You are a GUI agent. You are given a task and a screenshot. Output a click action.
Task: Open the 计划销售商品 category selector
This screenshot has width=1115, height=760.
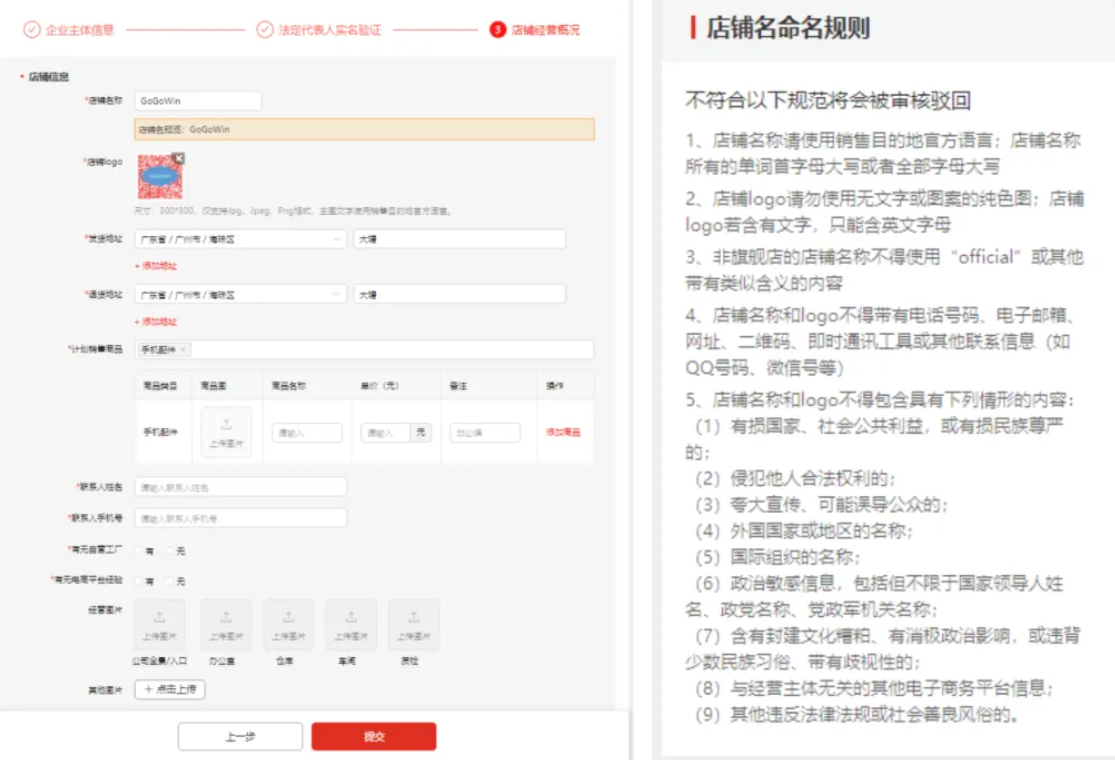390,350
